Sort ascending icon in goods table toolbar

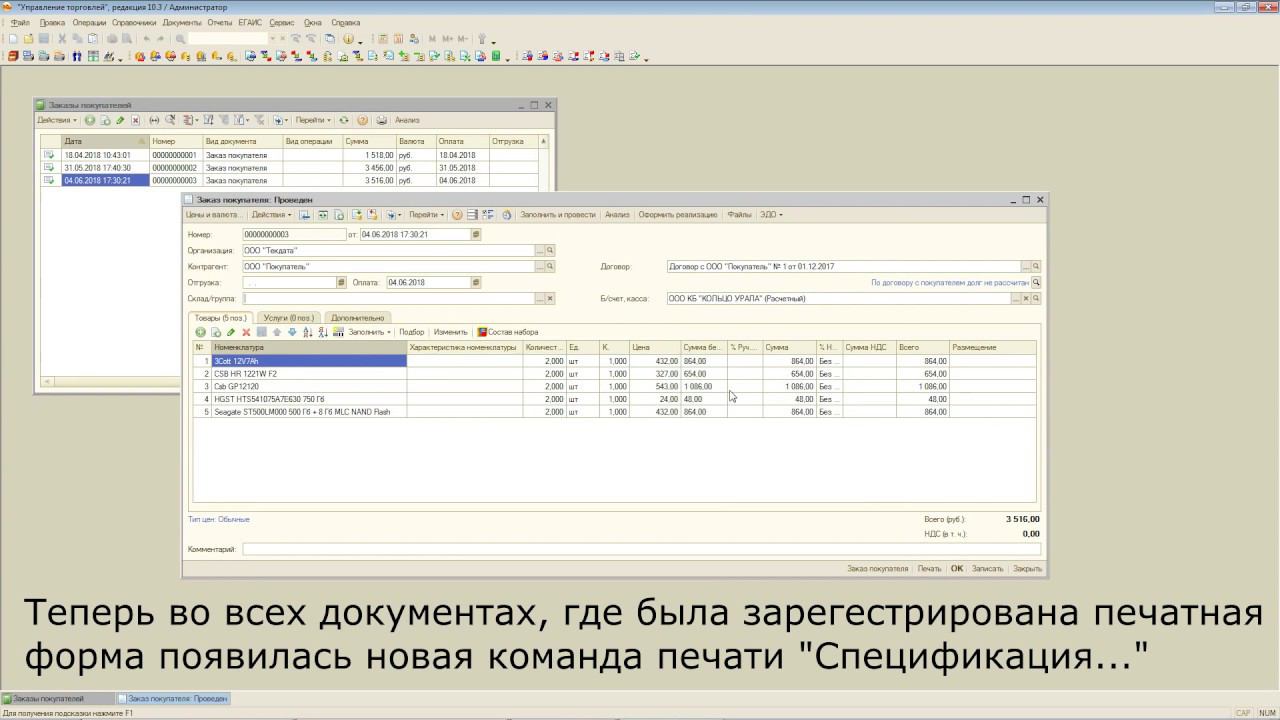click(307, 332)
